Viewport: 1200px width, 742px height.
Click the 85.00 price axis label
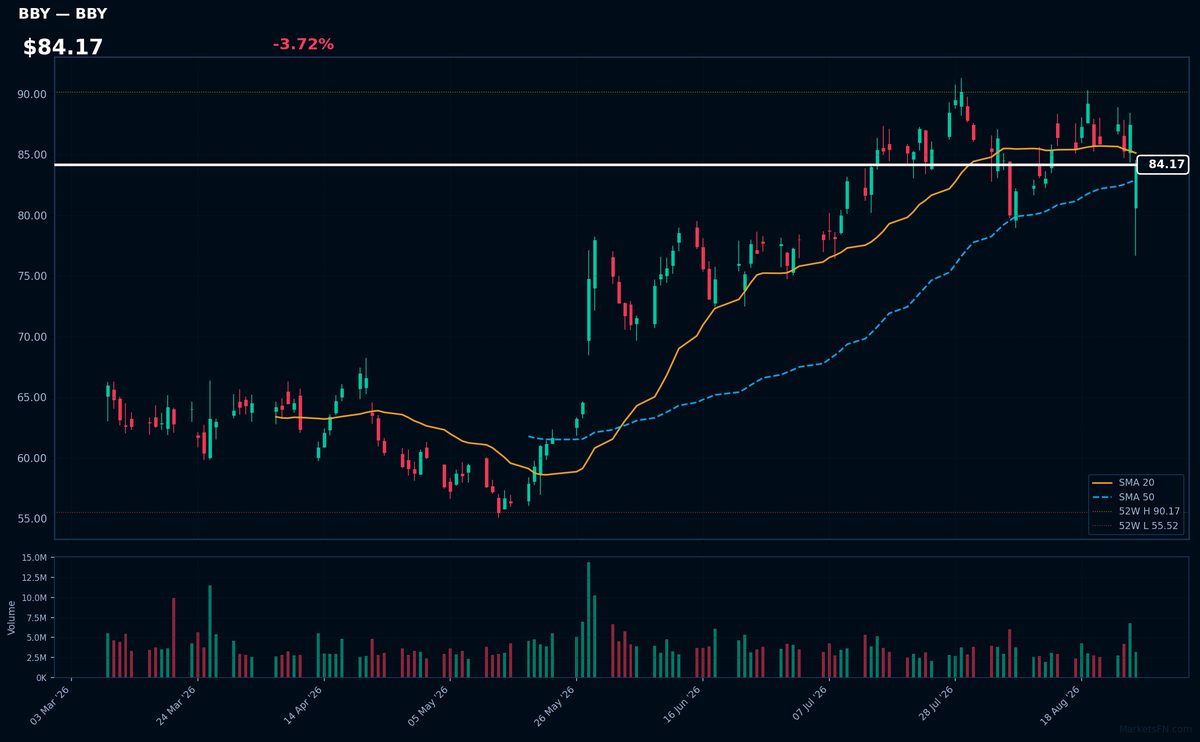tap(33, 155)
